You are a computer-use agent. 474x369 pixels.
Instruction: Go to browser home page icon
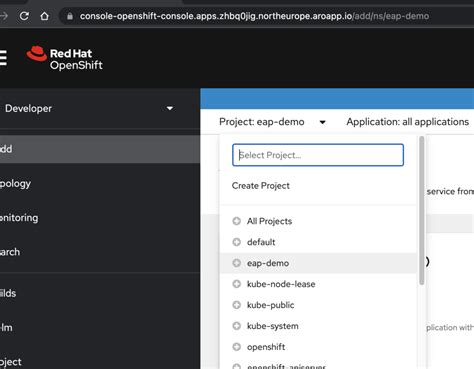coord(44,16)
